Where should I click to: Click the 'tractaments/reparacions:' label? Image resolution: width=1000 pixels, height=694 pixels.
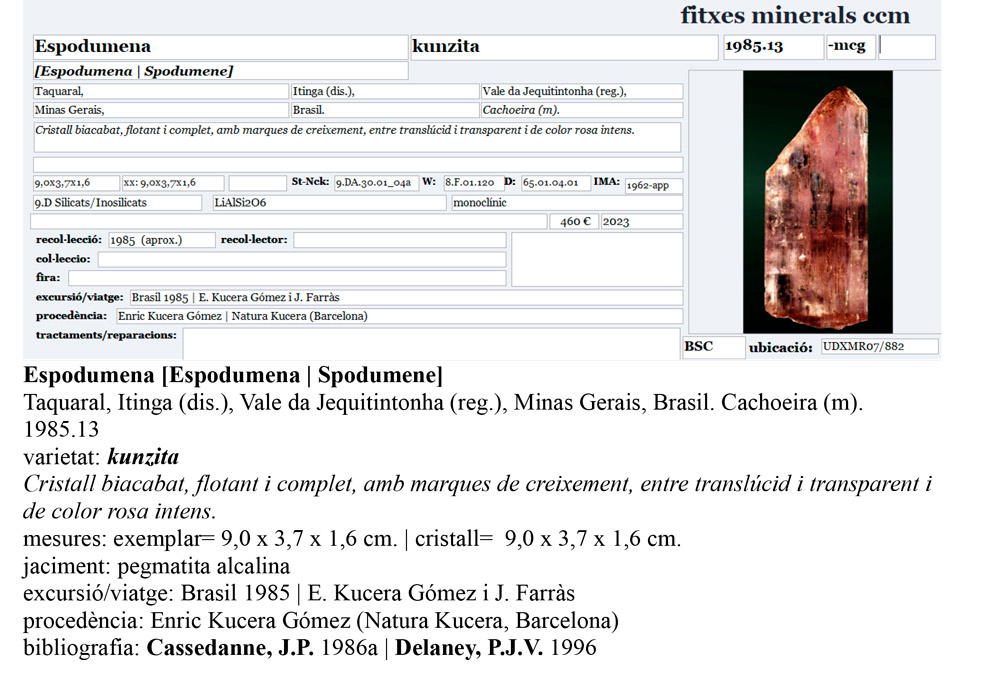click(107, 335)
